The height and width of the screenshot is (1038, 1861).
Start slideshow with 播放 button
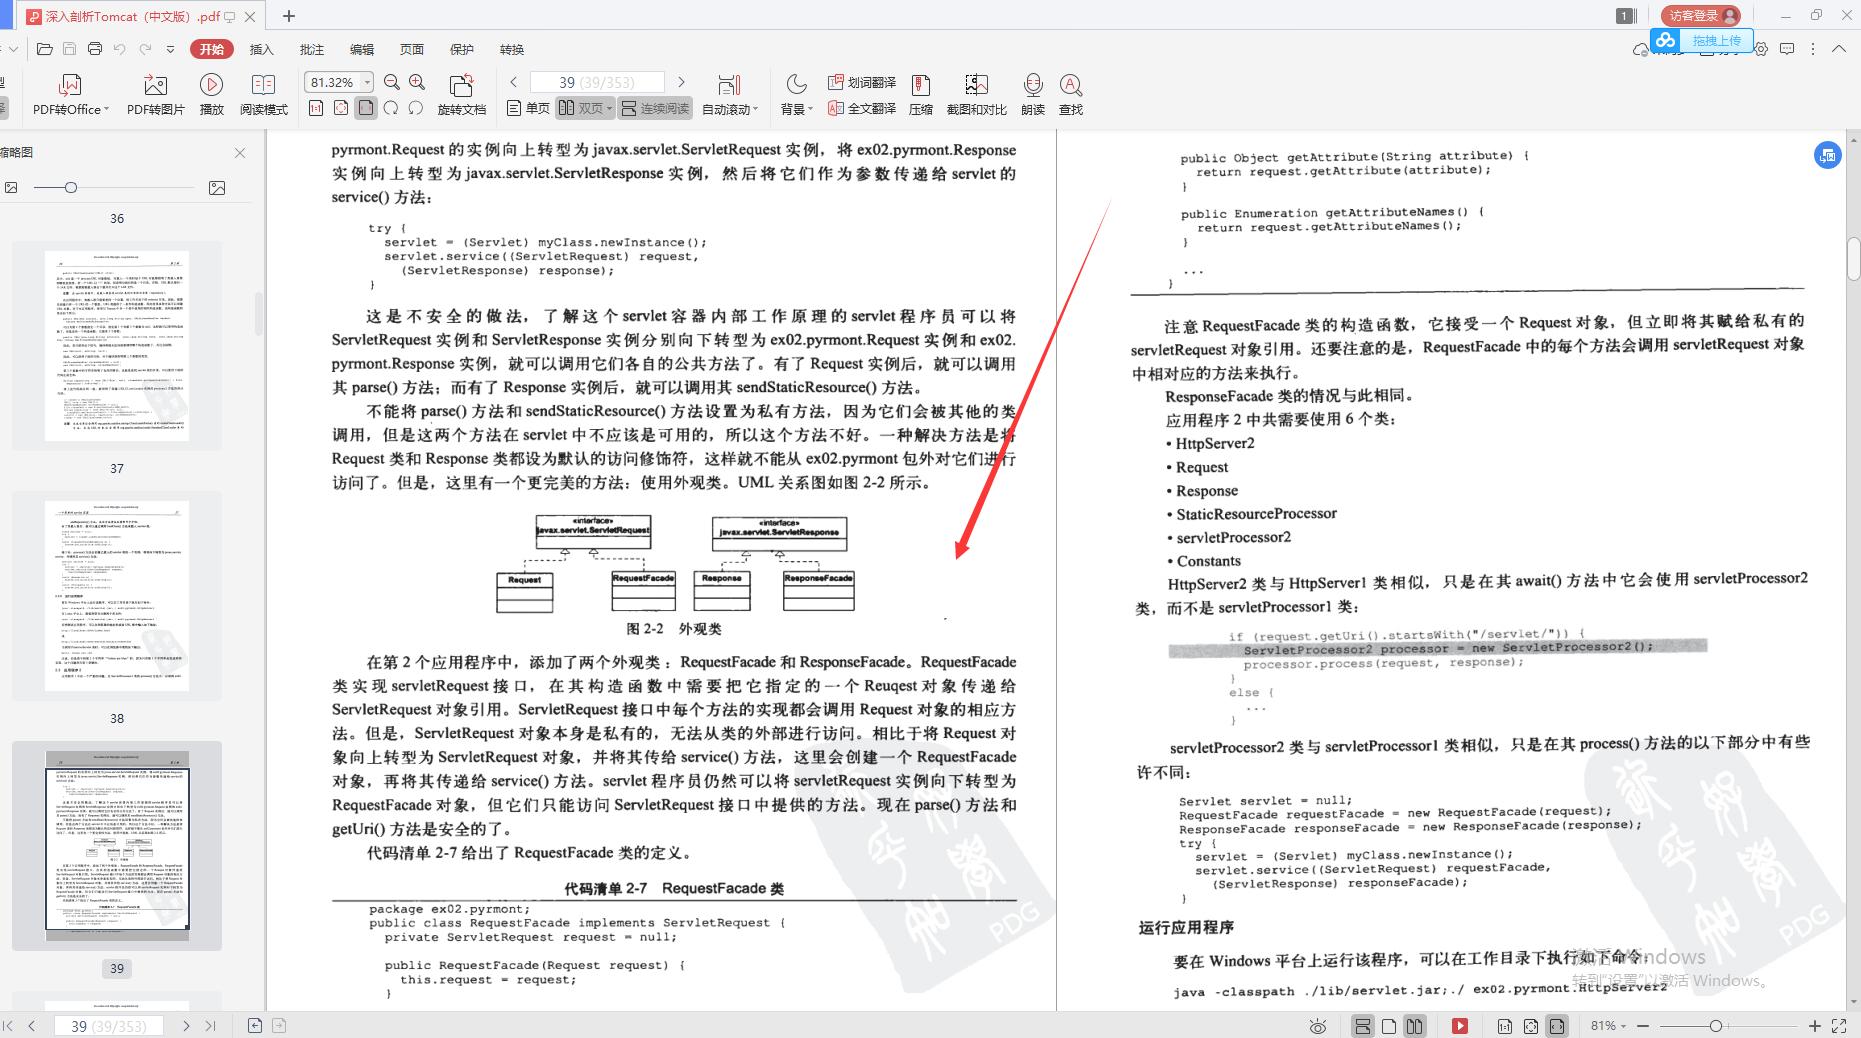pyautogui.click(x=211, y=95)
